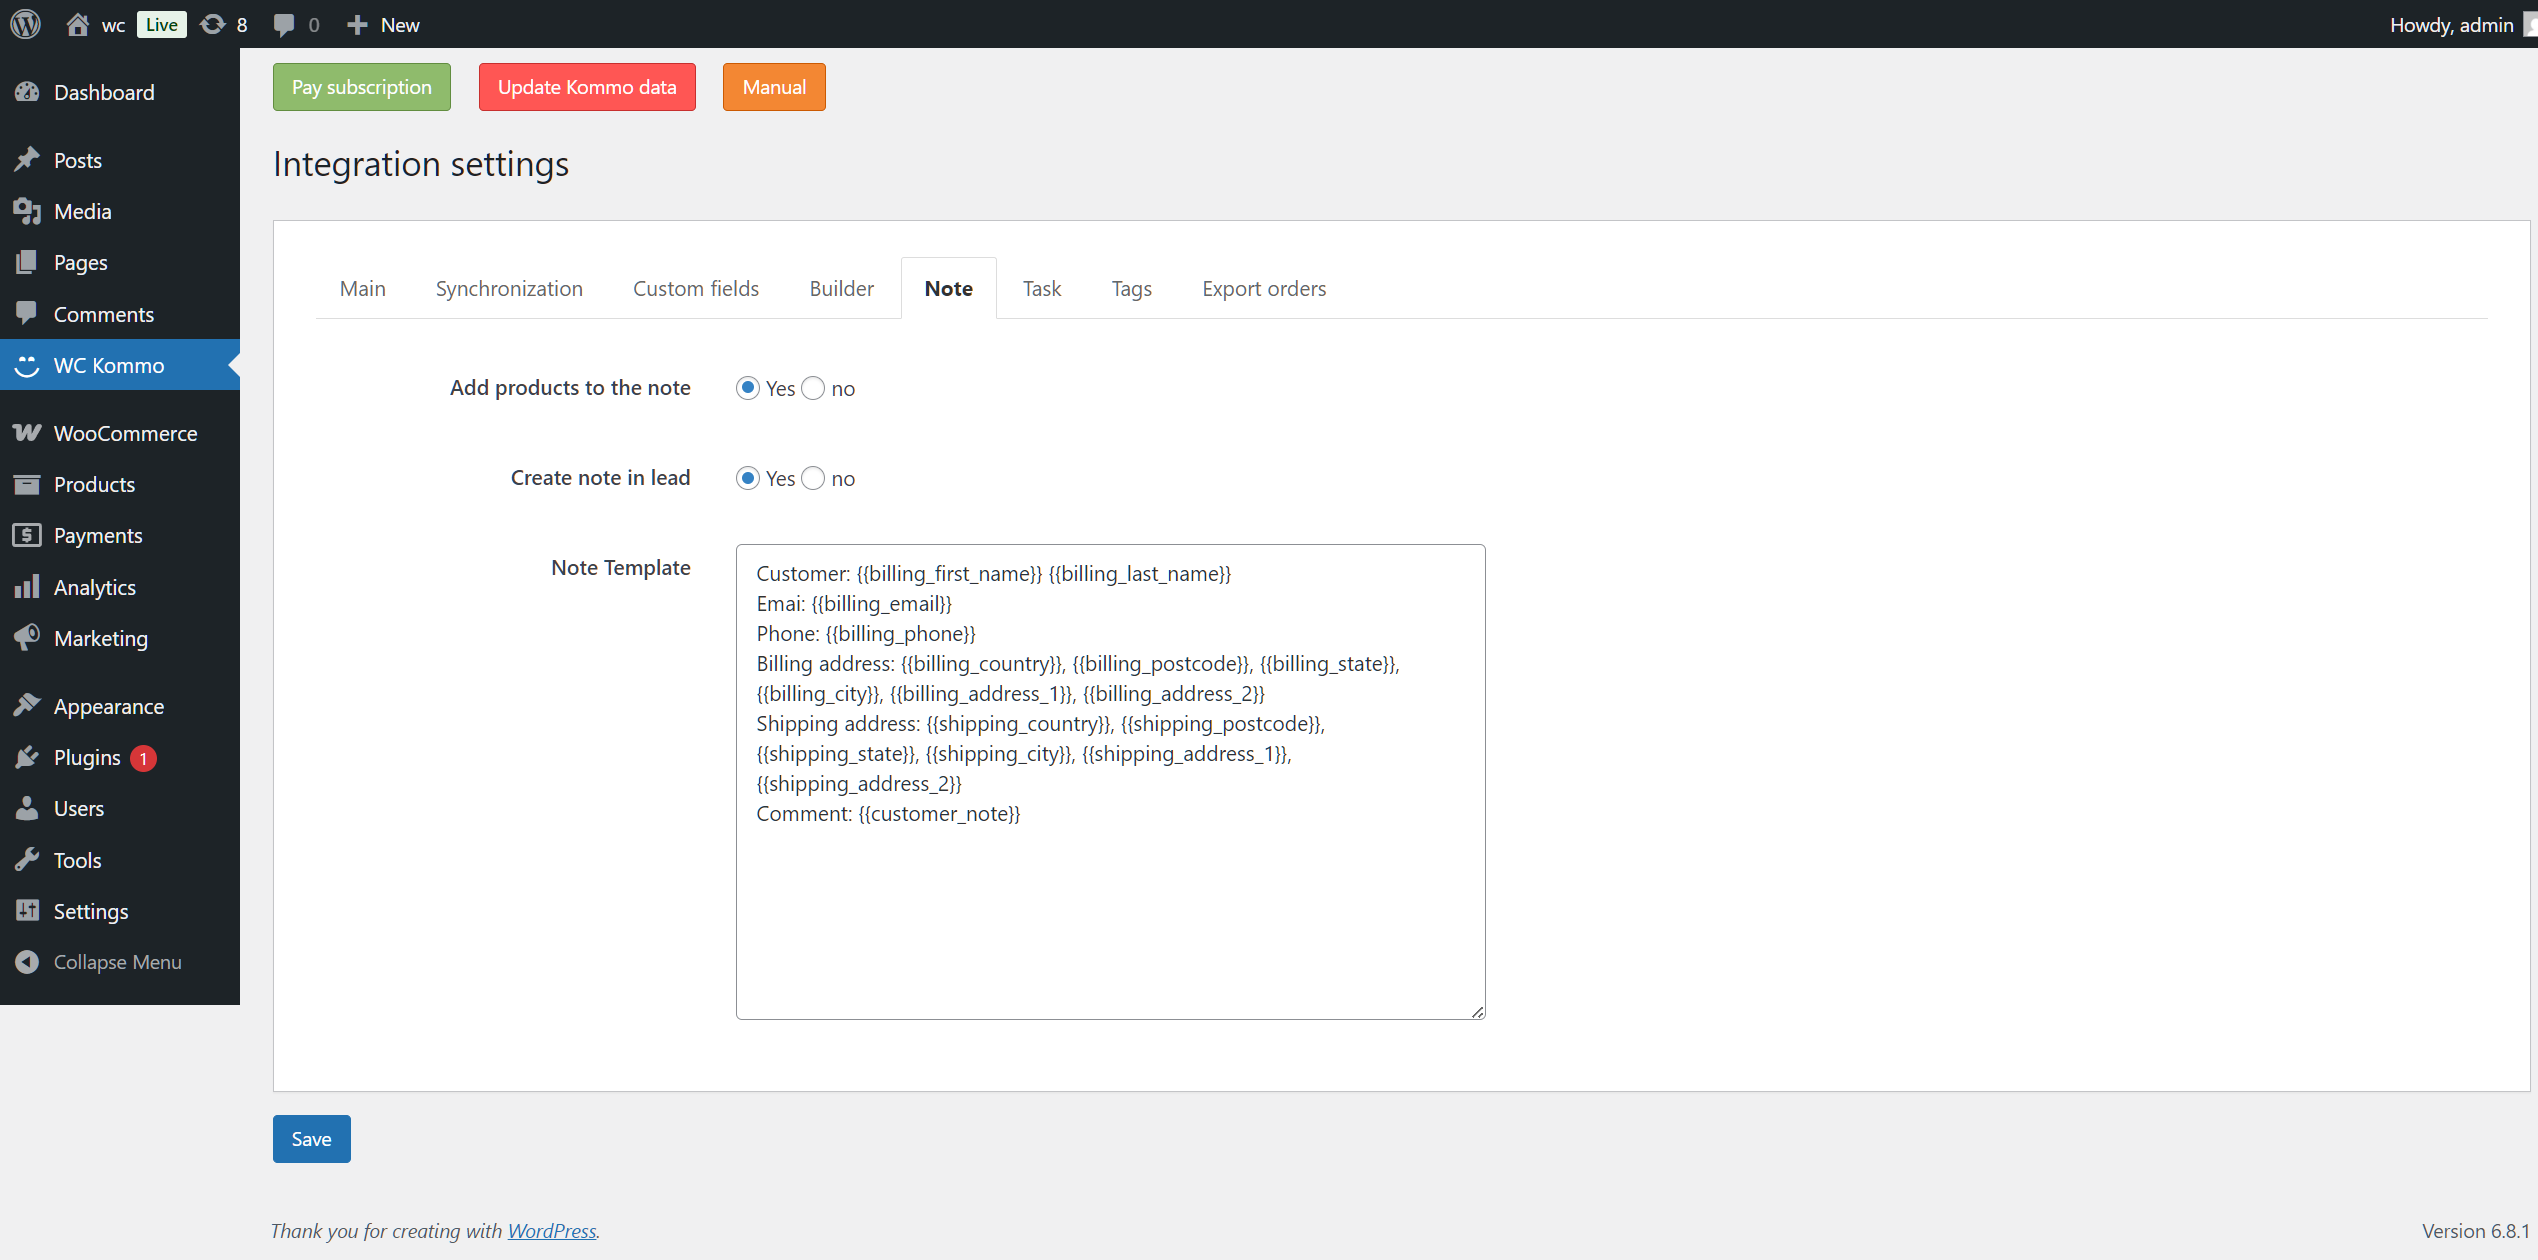Click inside the Note Template textarea

(x=1110, y=780)
